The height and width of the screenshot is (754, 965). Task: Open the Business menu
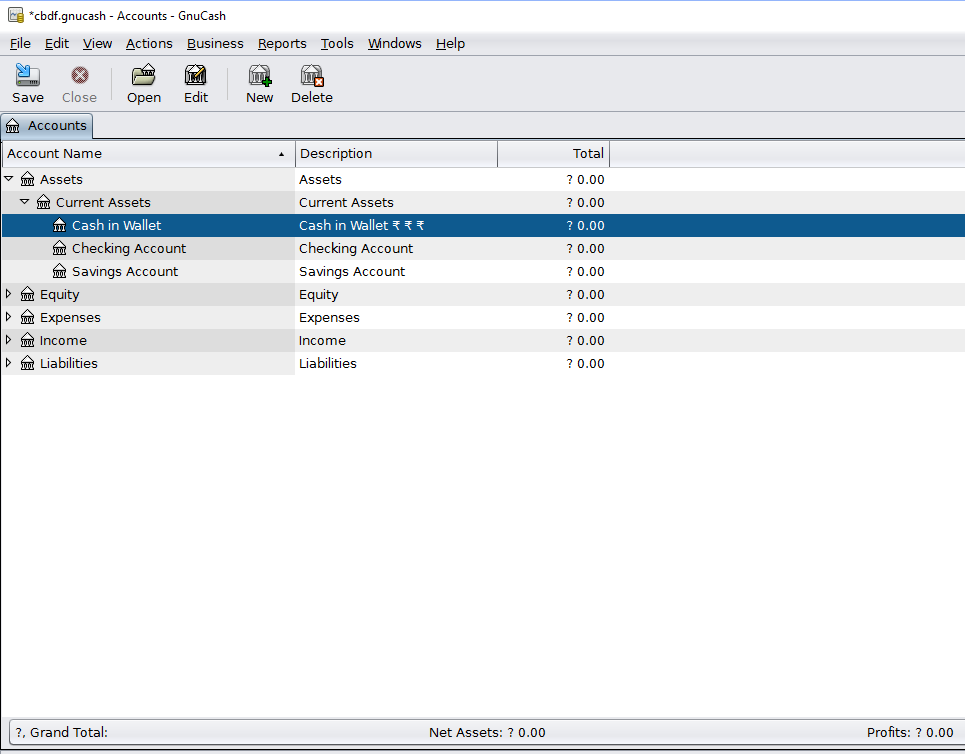point(215,44)
